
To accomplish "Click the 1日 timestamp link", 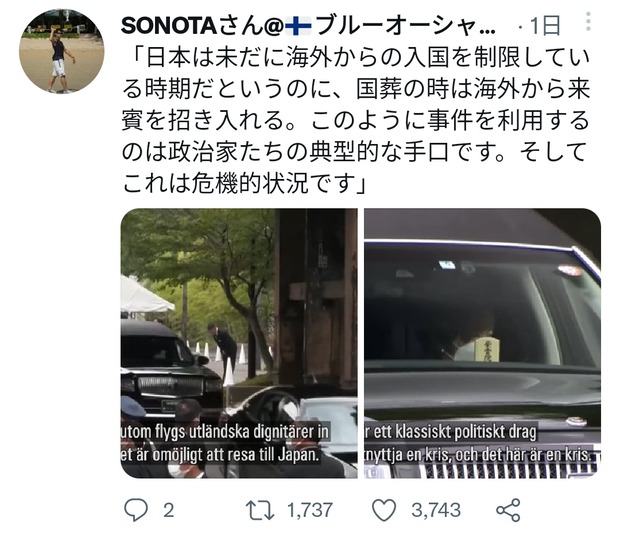I will [x=545, y=26].
